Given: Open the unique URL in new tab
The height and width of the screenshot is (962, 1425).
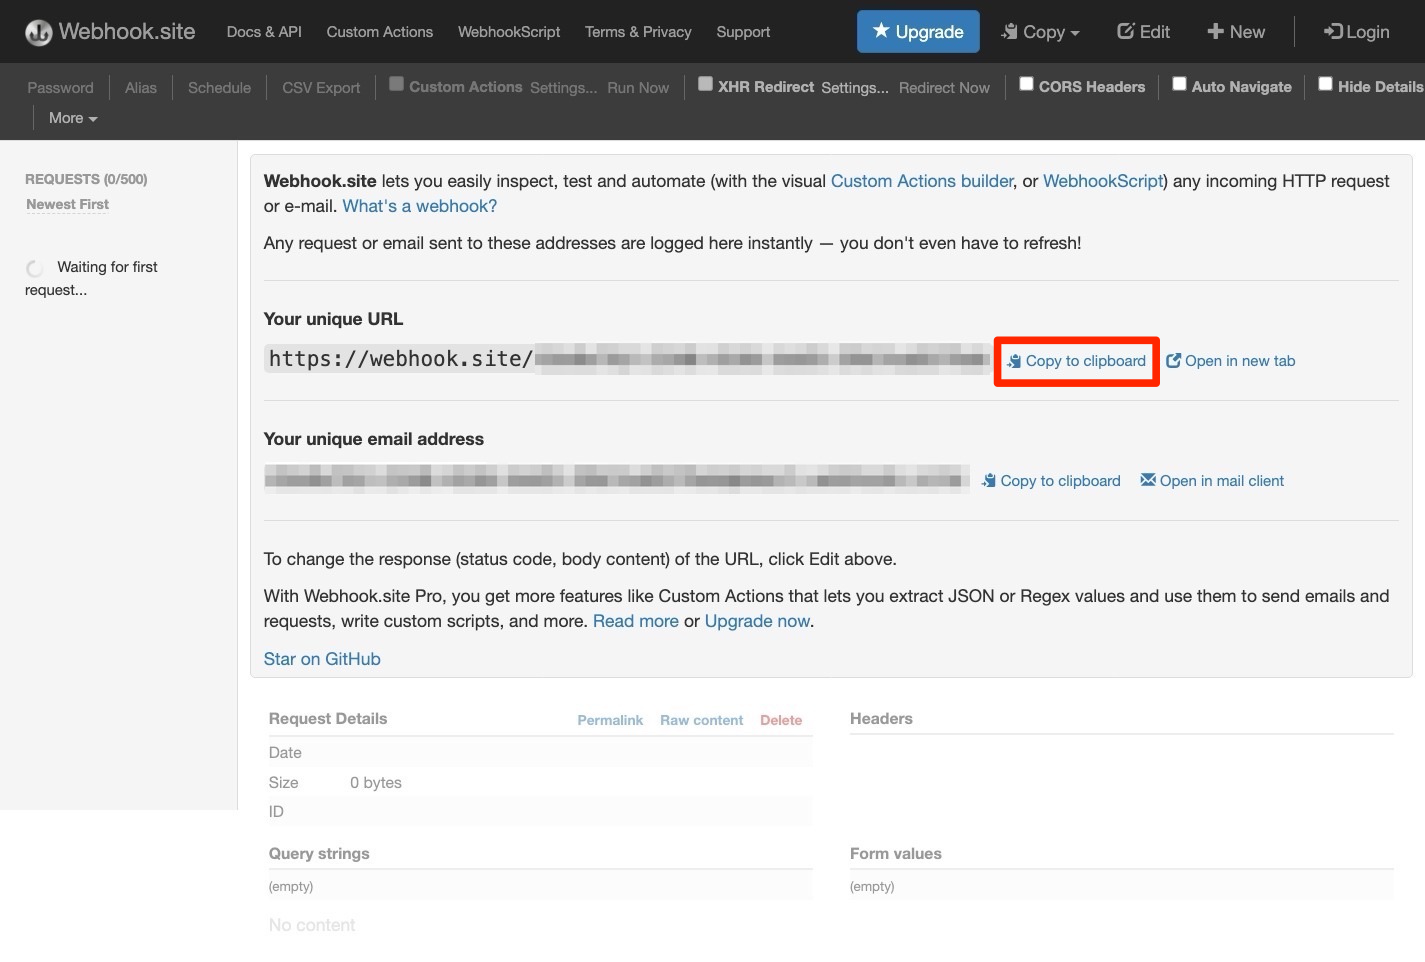Looking at the screenshot, I should [x=1230, y=361].
